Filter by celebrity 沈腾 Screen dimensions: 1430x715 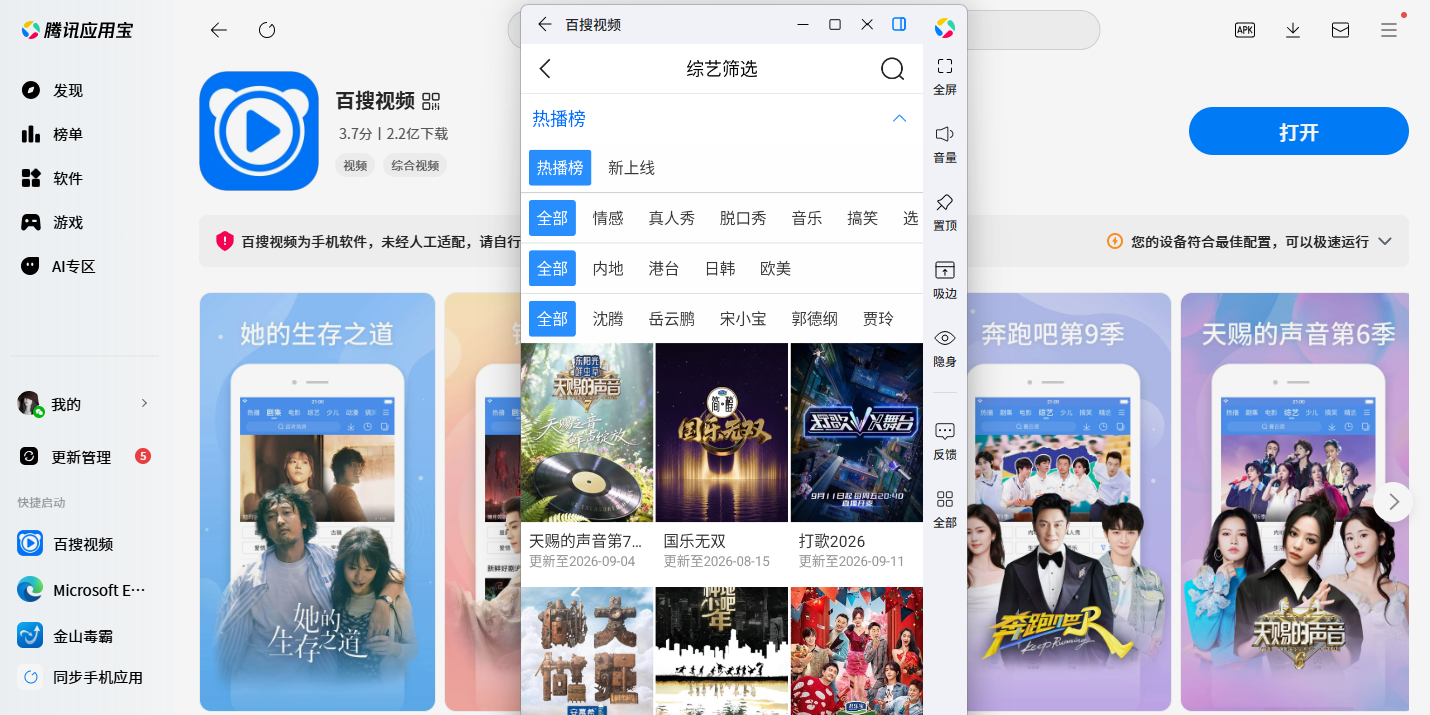coord(608,318)
